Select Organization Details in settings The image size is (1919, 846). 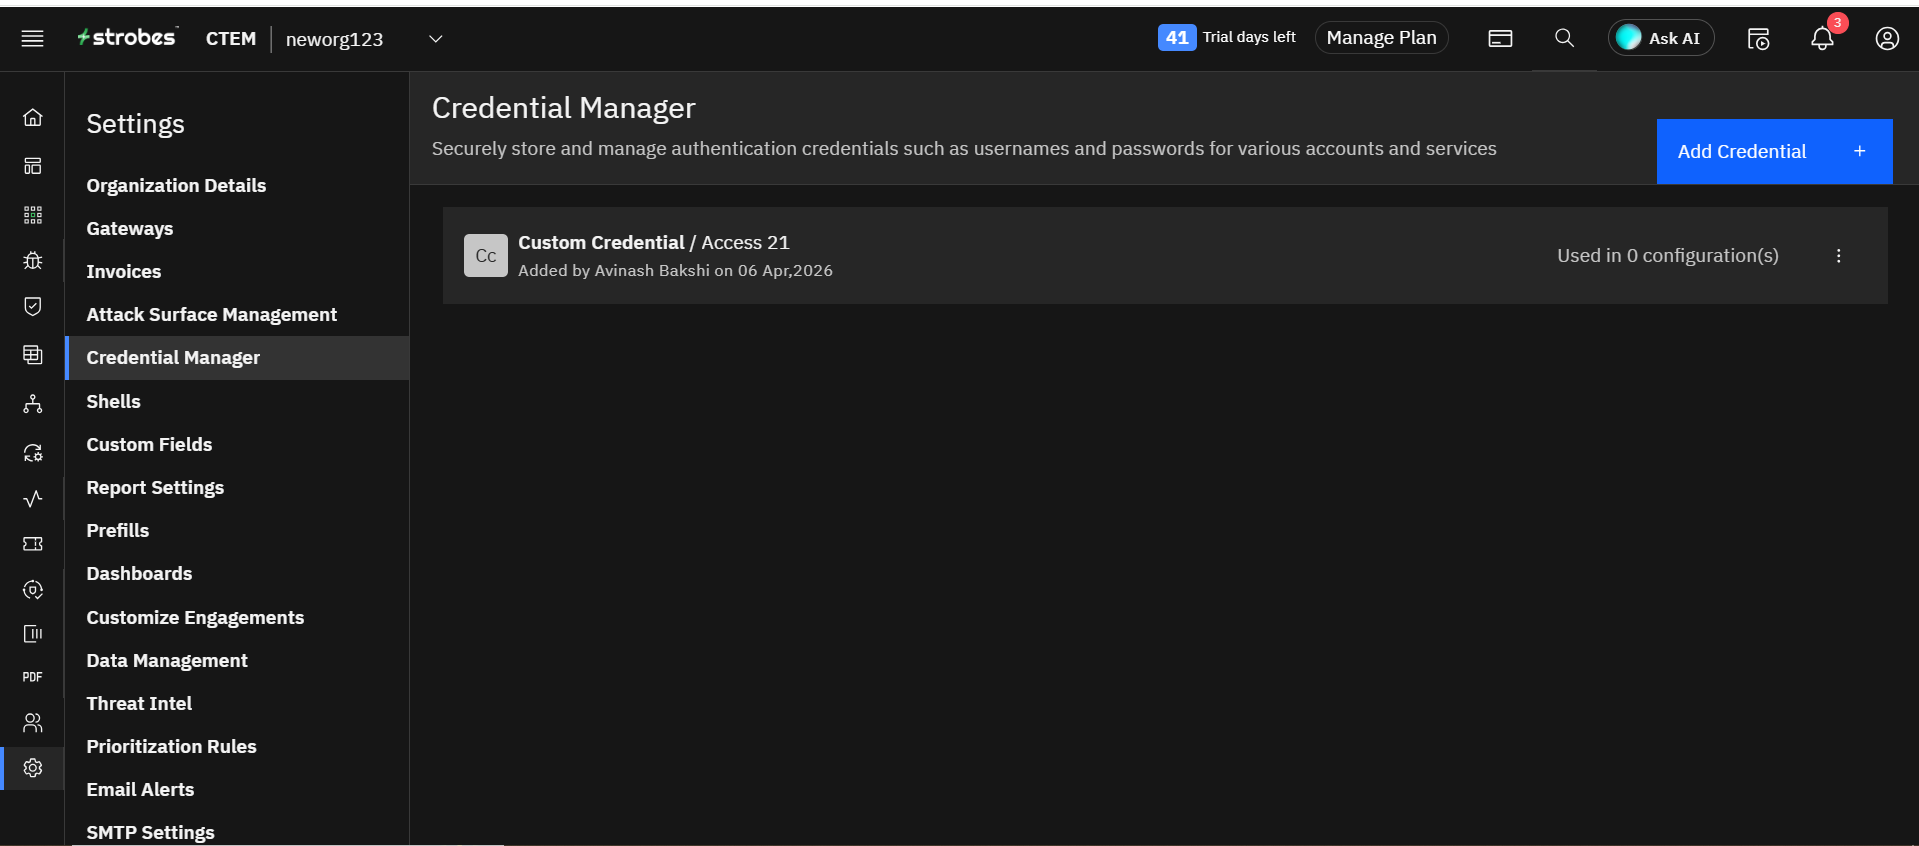(x=176, y=185)
